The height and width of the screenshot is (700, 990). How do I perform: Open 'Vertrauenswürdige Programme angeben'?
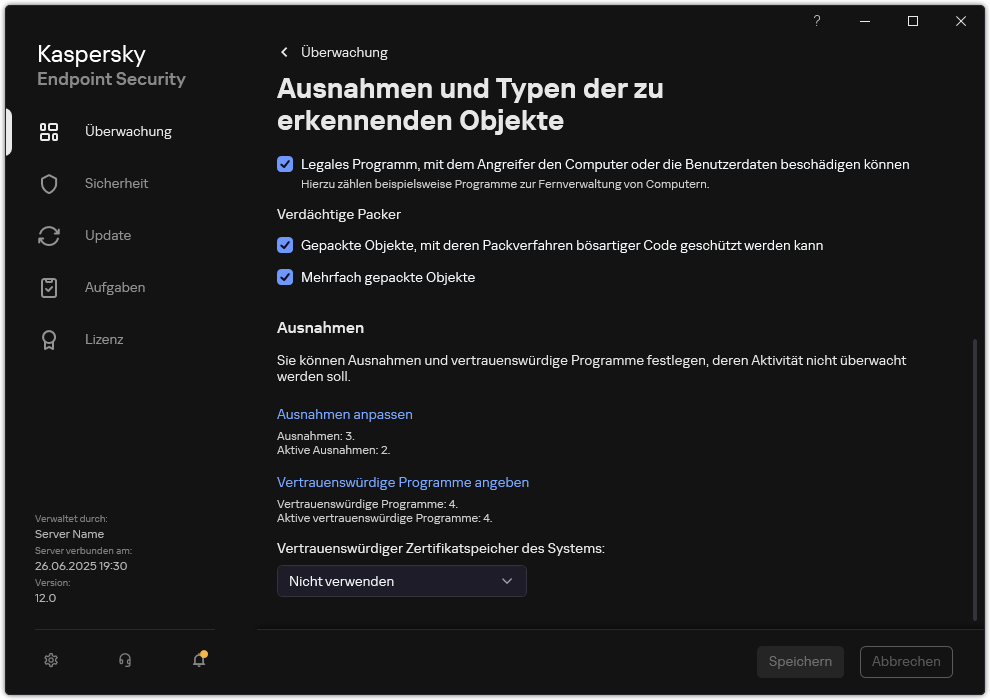pos(403,482)
